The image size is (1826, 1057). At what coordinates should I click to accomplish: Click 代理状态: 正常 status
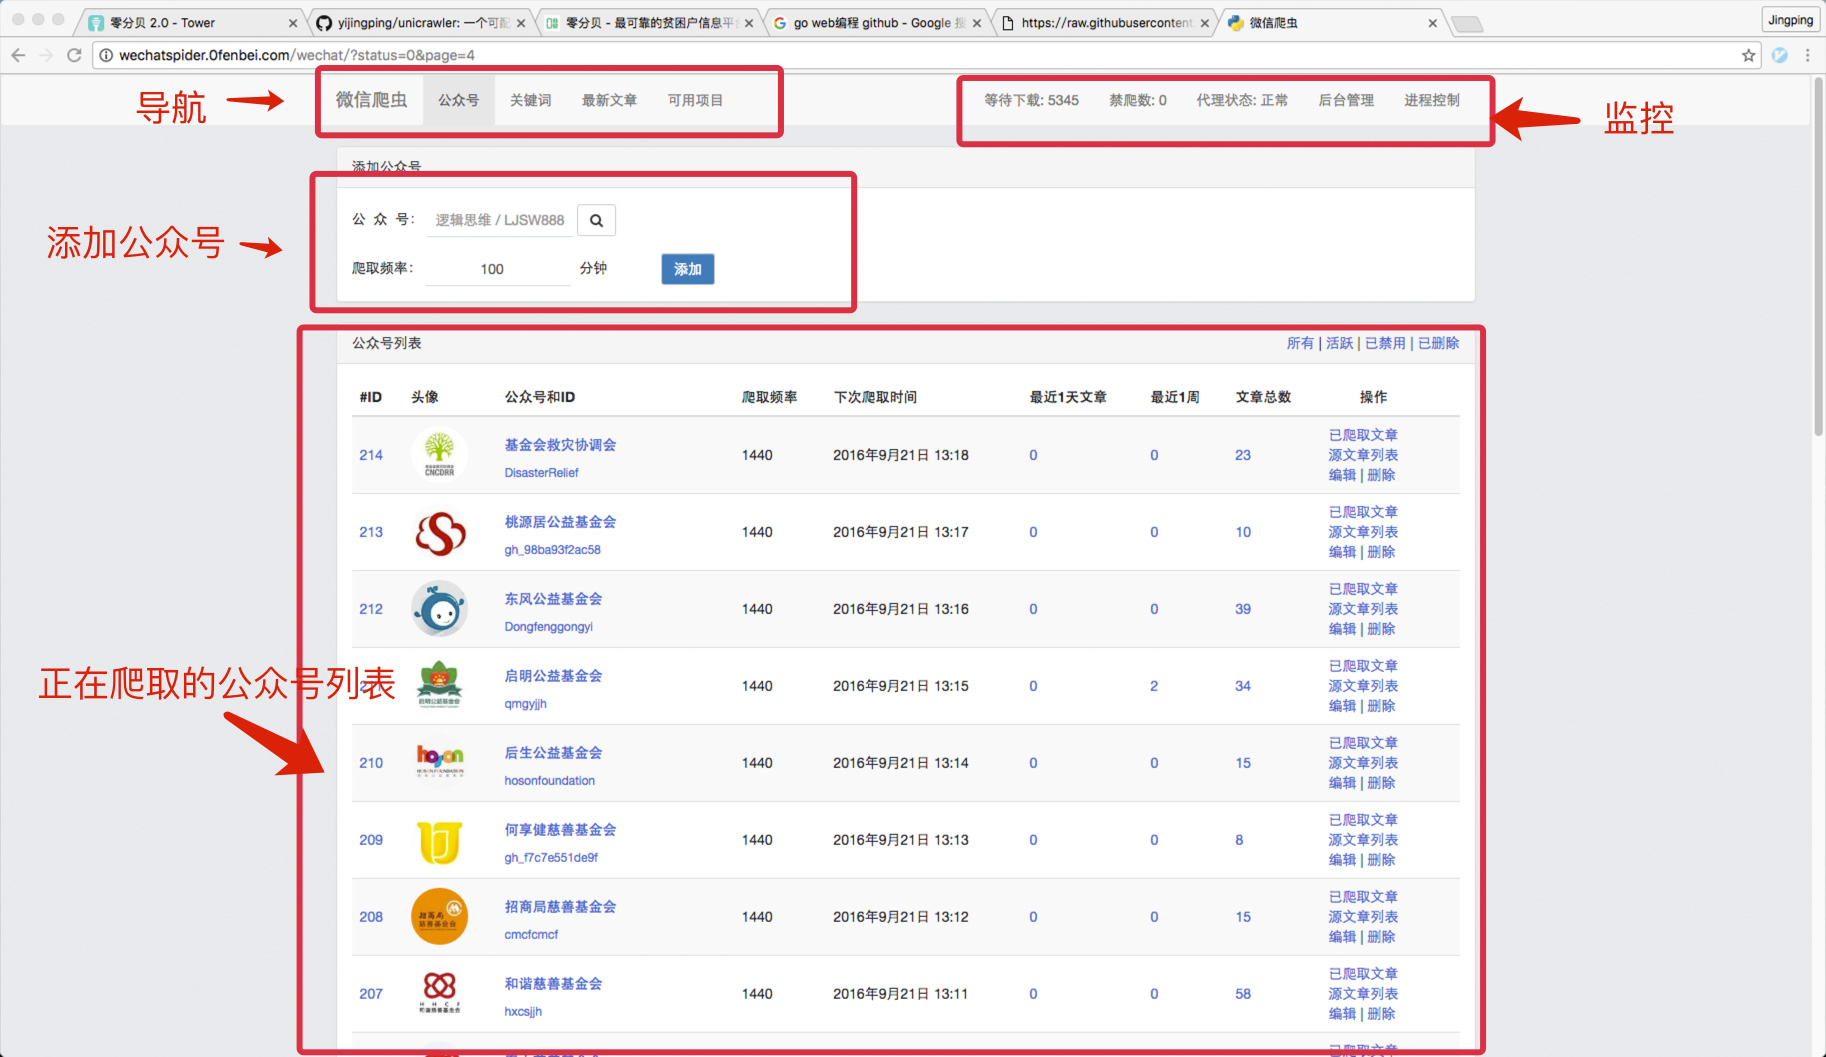tap(1242, 100)
